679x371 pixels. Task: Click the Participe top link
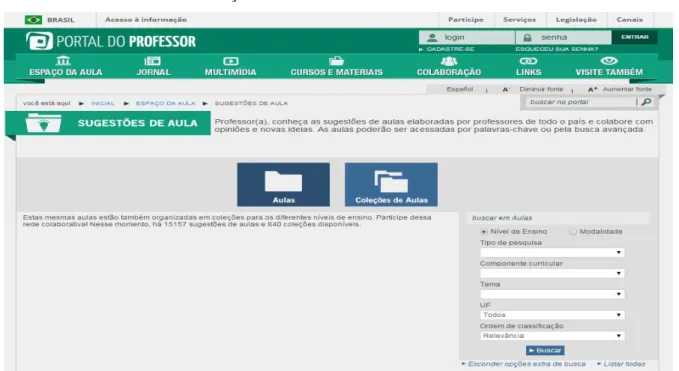[466, 19]
